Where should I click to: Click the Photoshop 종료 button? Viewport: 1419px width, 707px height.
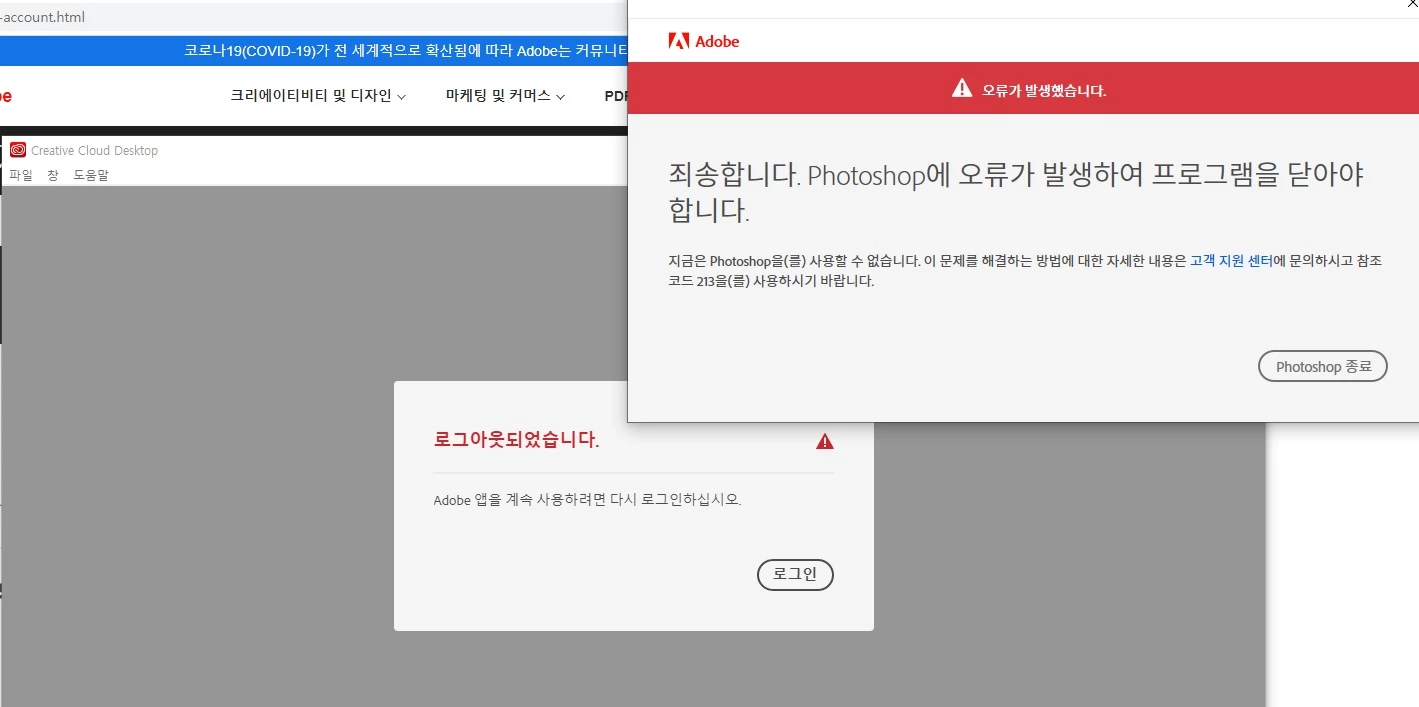pos(1322,367)
